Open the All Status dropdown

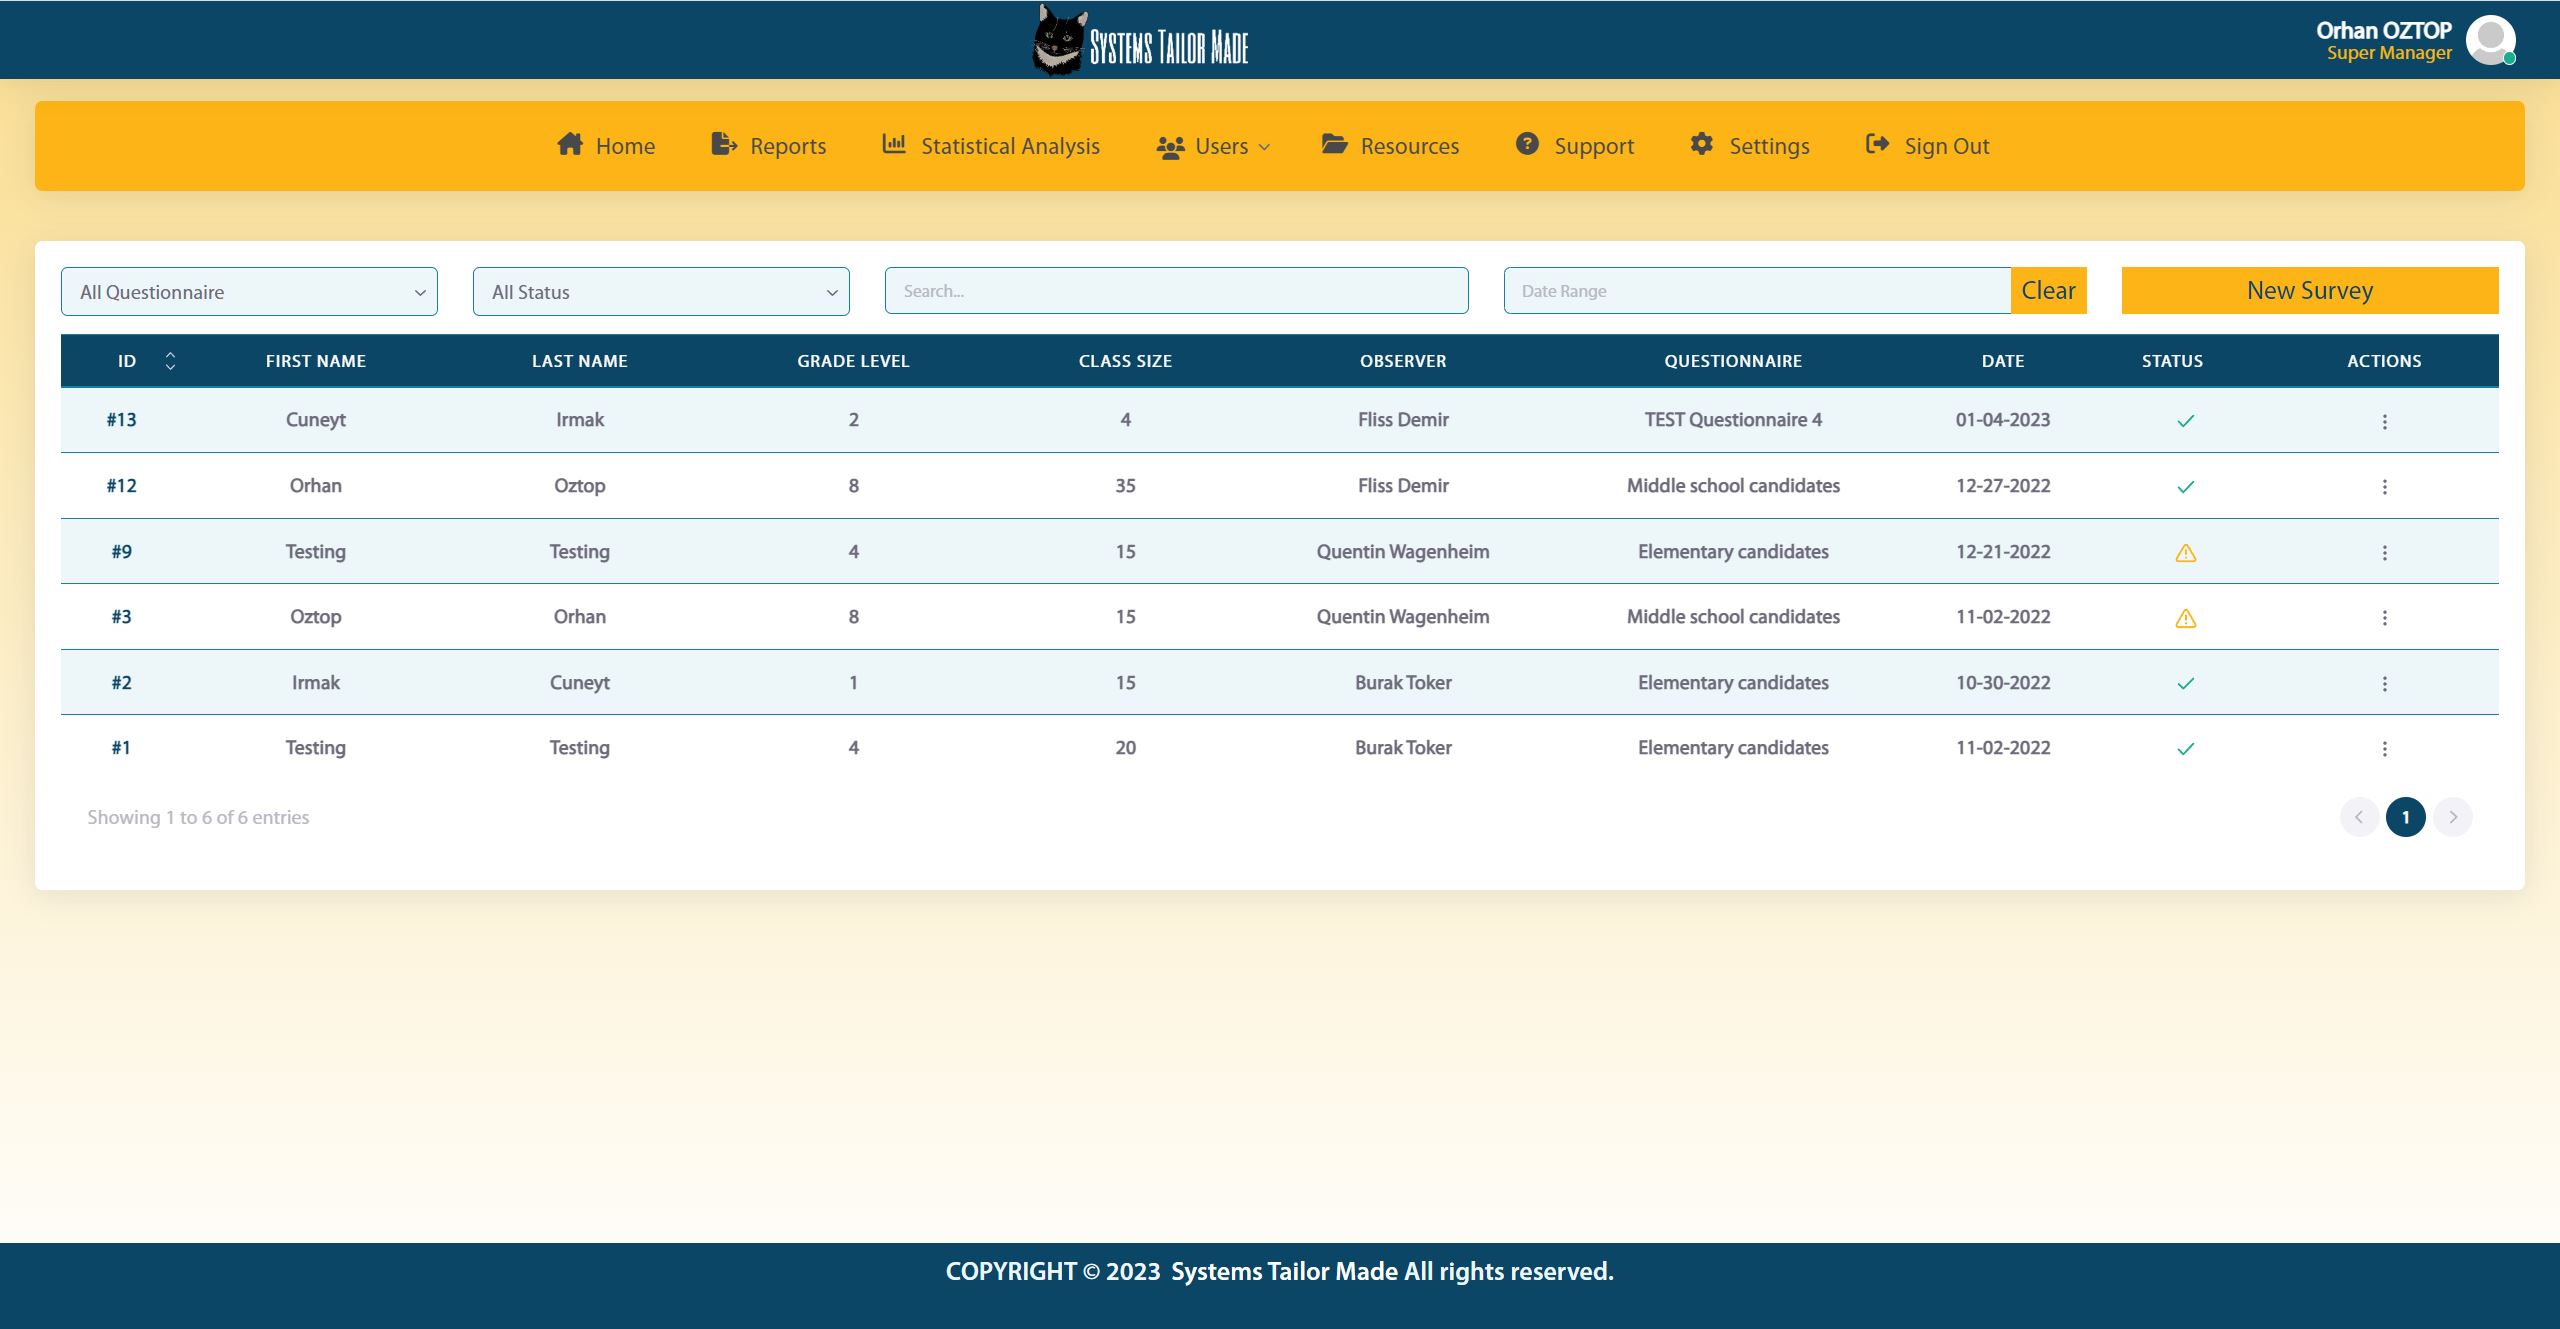[661, 292]
